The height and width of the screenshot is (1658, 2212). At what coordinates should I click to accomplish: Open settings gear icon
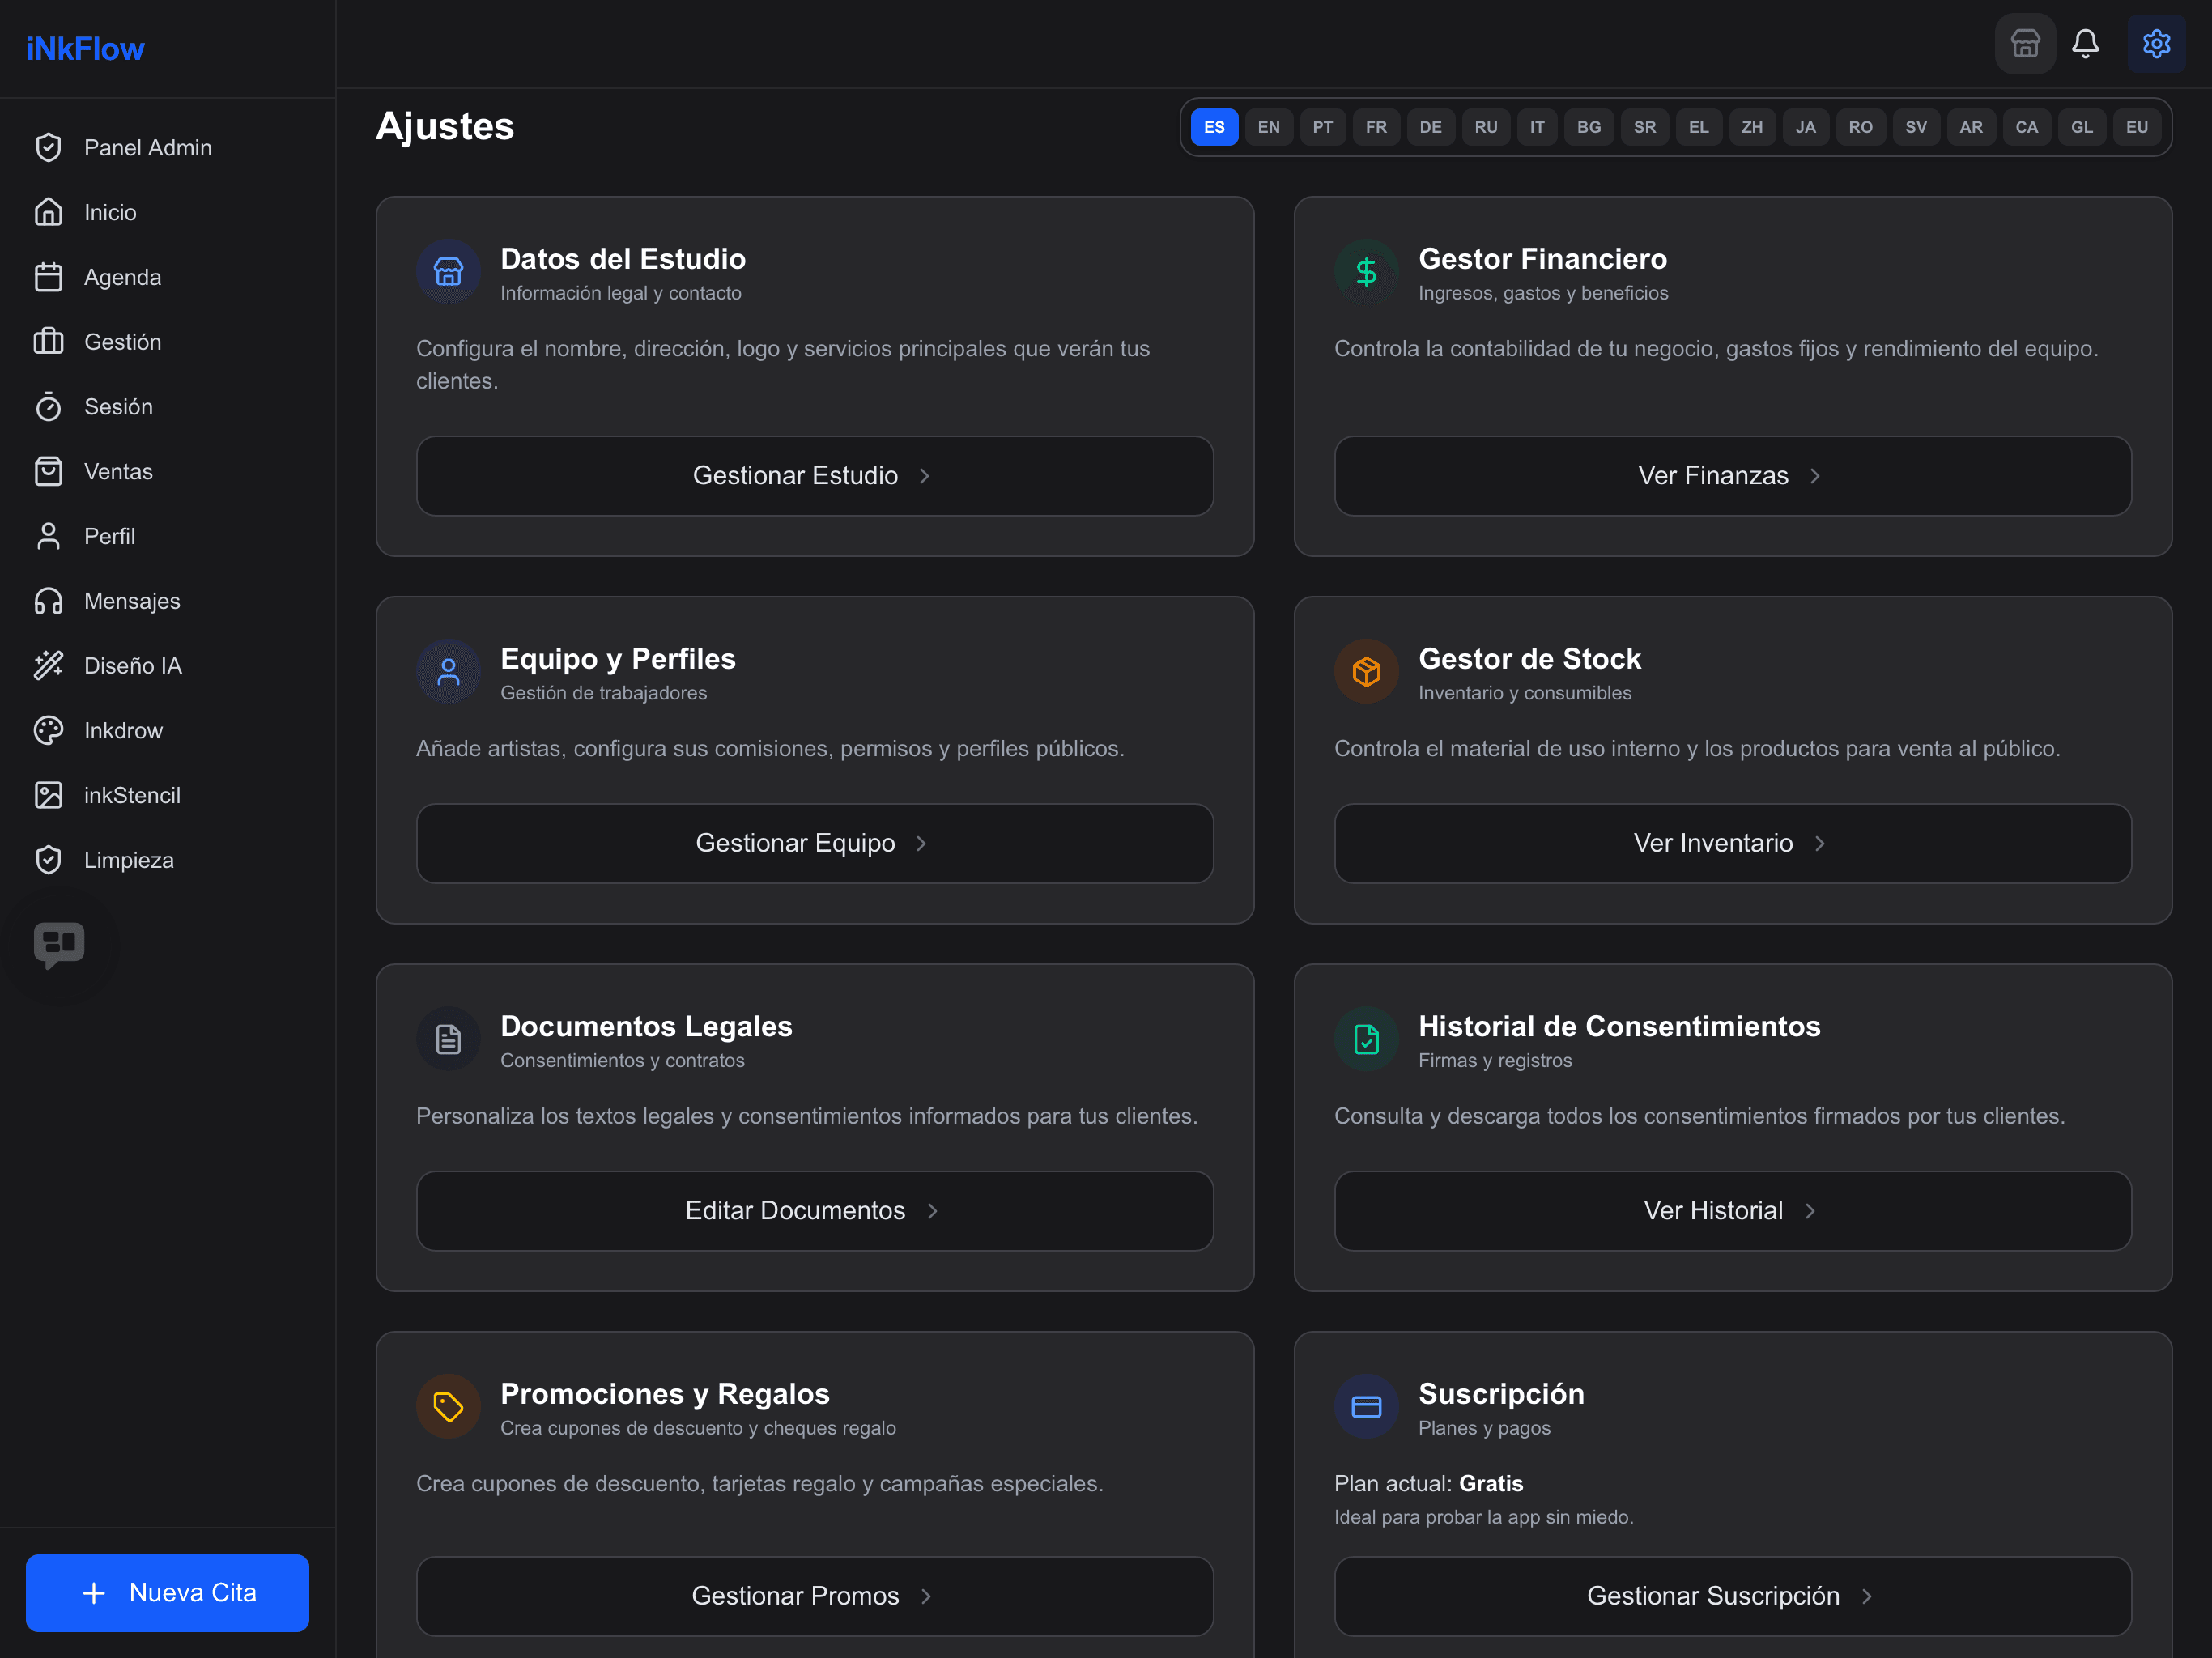click(2156, 44)
